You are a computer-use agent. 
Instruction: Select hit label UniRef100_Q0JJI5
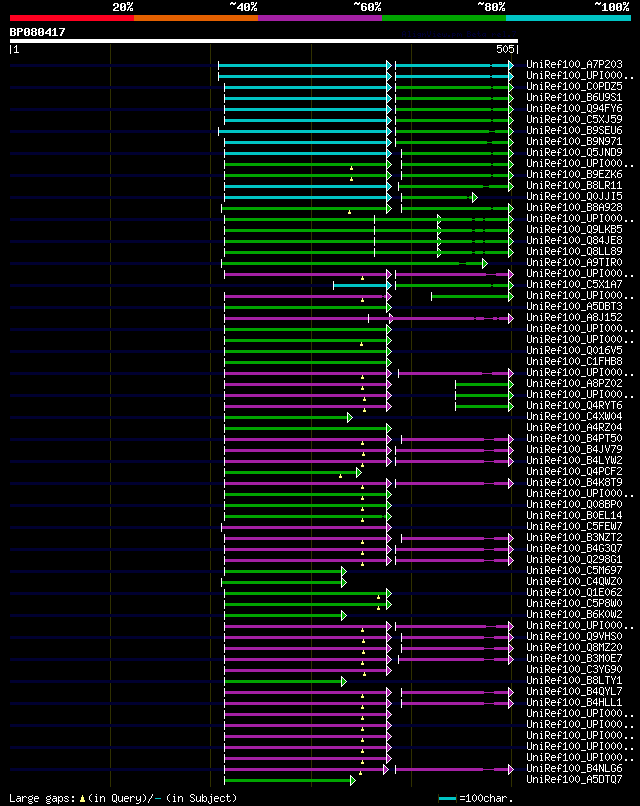click(x=574, y=196)
